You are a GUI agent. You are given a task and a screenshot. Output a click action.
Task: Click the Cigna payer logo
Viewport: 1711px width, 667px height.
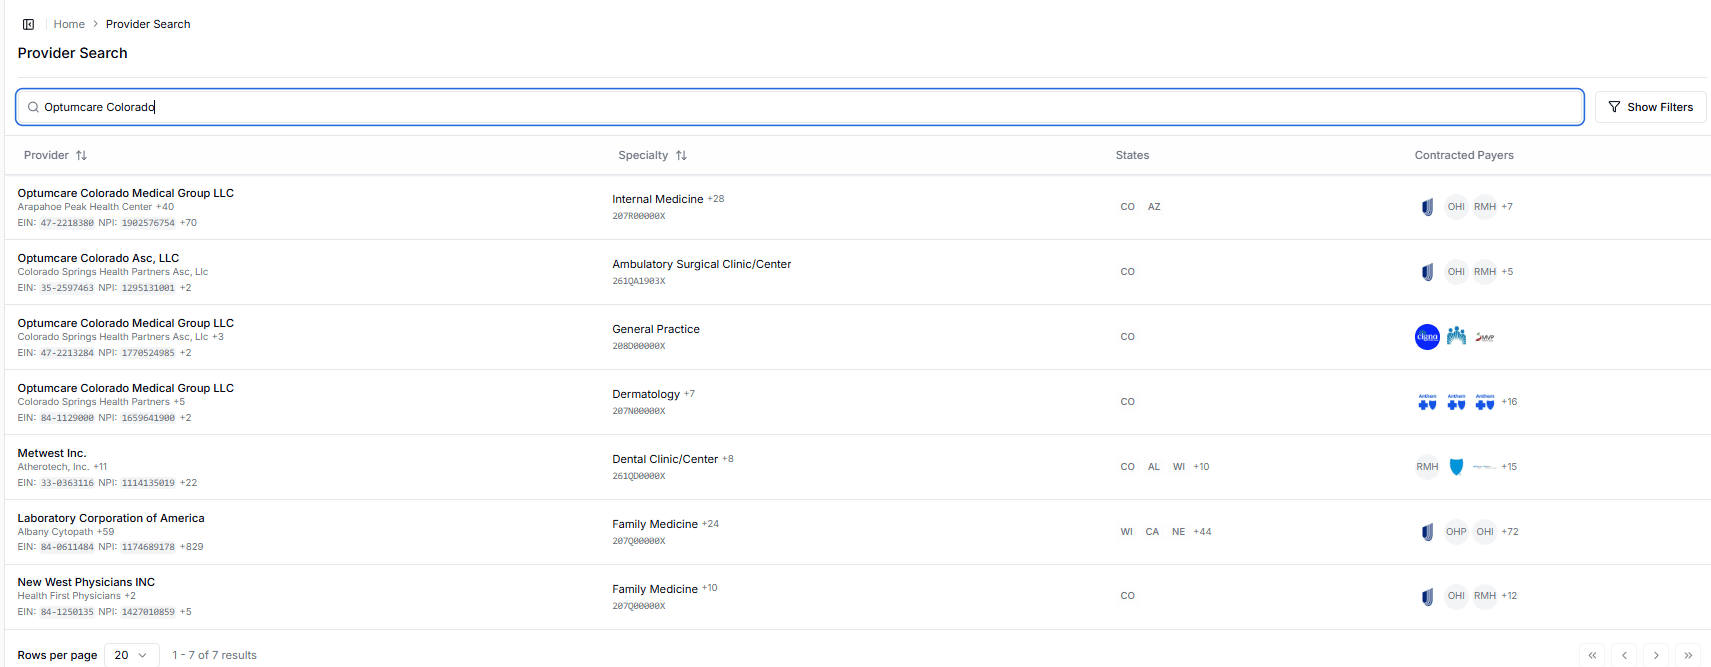click(1427, 337)
